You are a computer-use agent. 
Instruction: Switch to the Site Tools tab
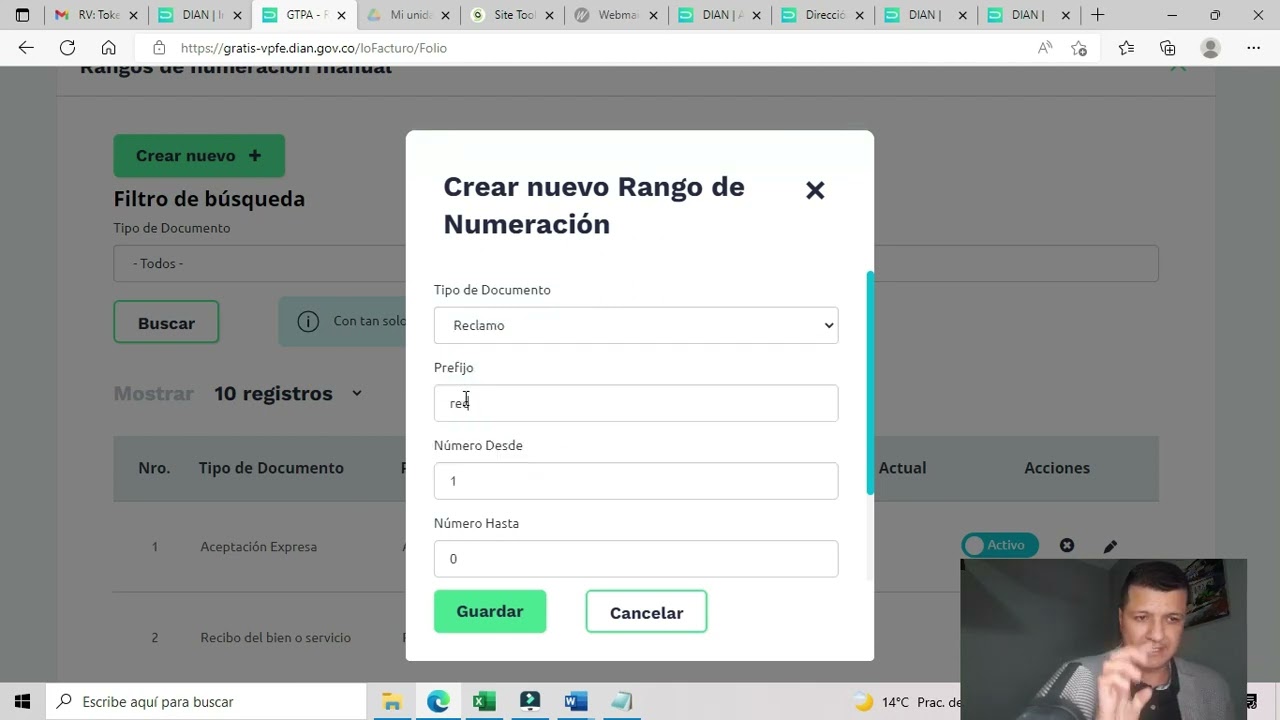(x=512, y=15)
